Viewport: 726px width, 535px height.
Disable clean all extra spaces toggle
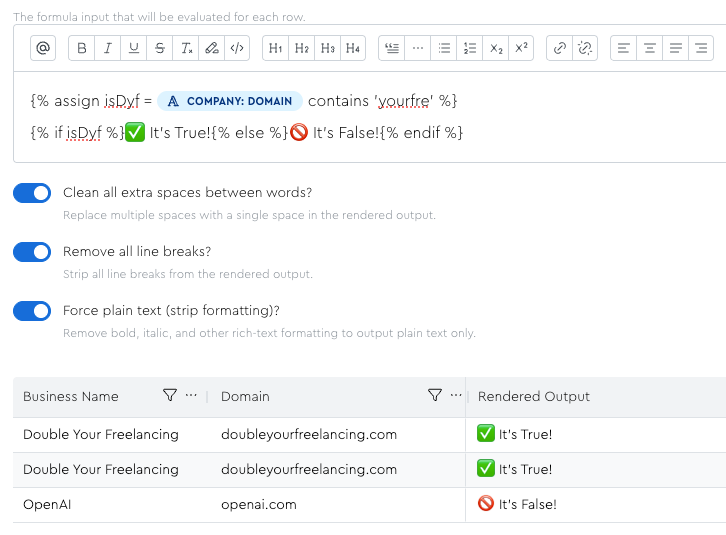(x=32, y=193)
